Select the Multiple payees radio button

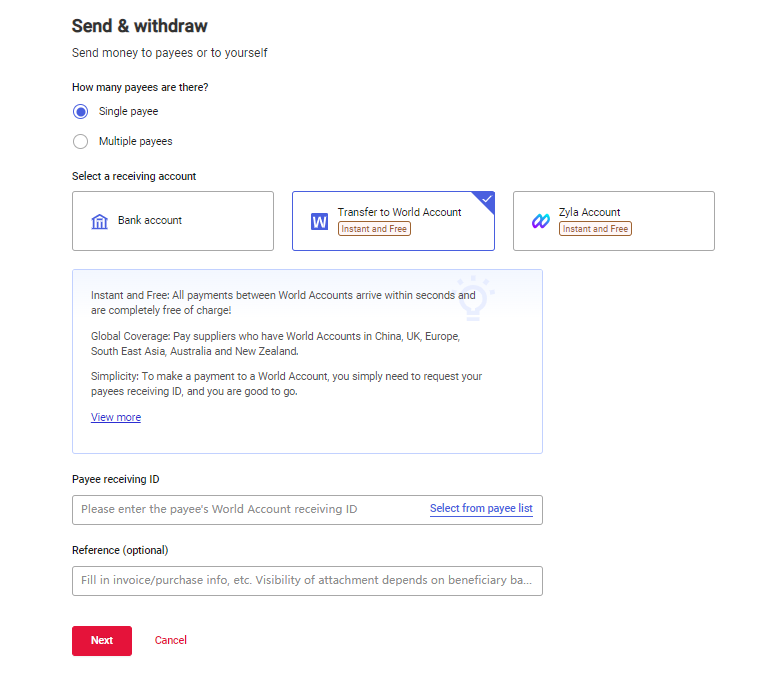[x=81, y=141]
